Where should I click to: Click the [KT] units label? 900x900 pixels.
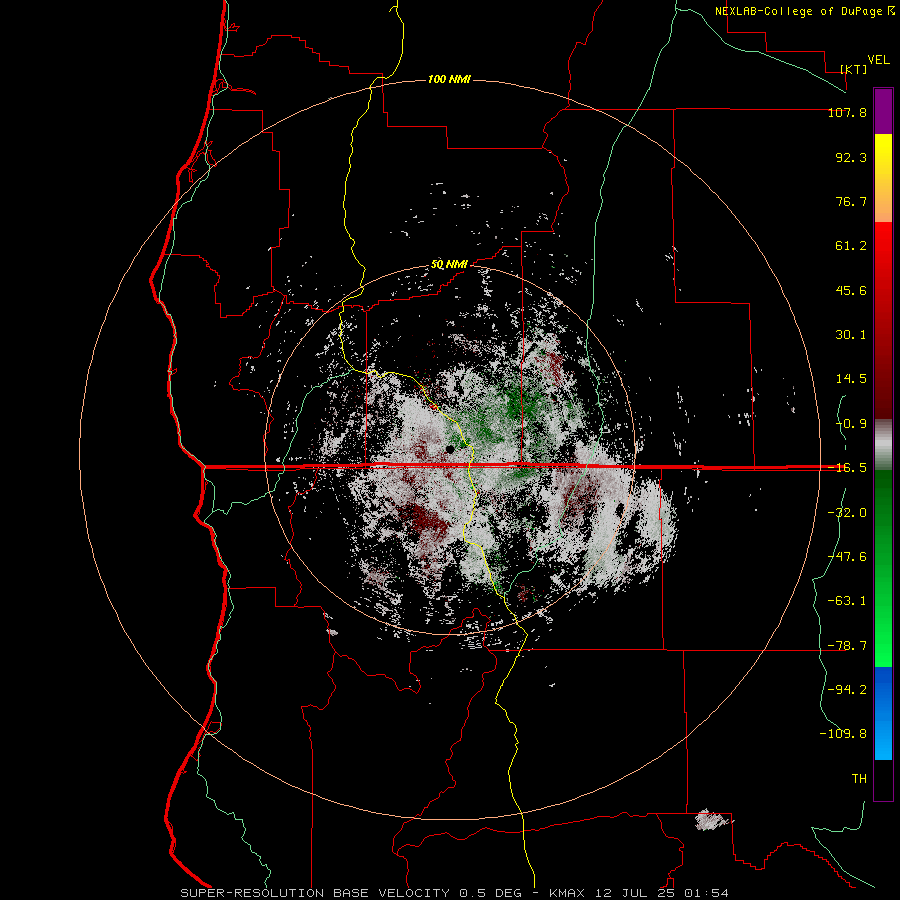pos(854,69)
